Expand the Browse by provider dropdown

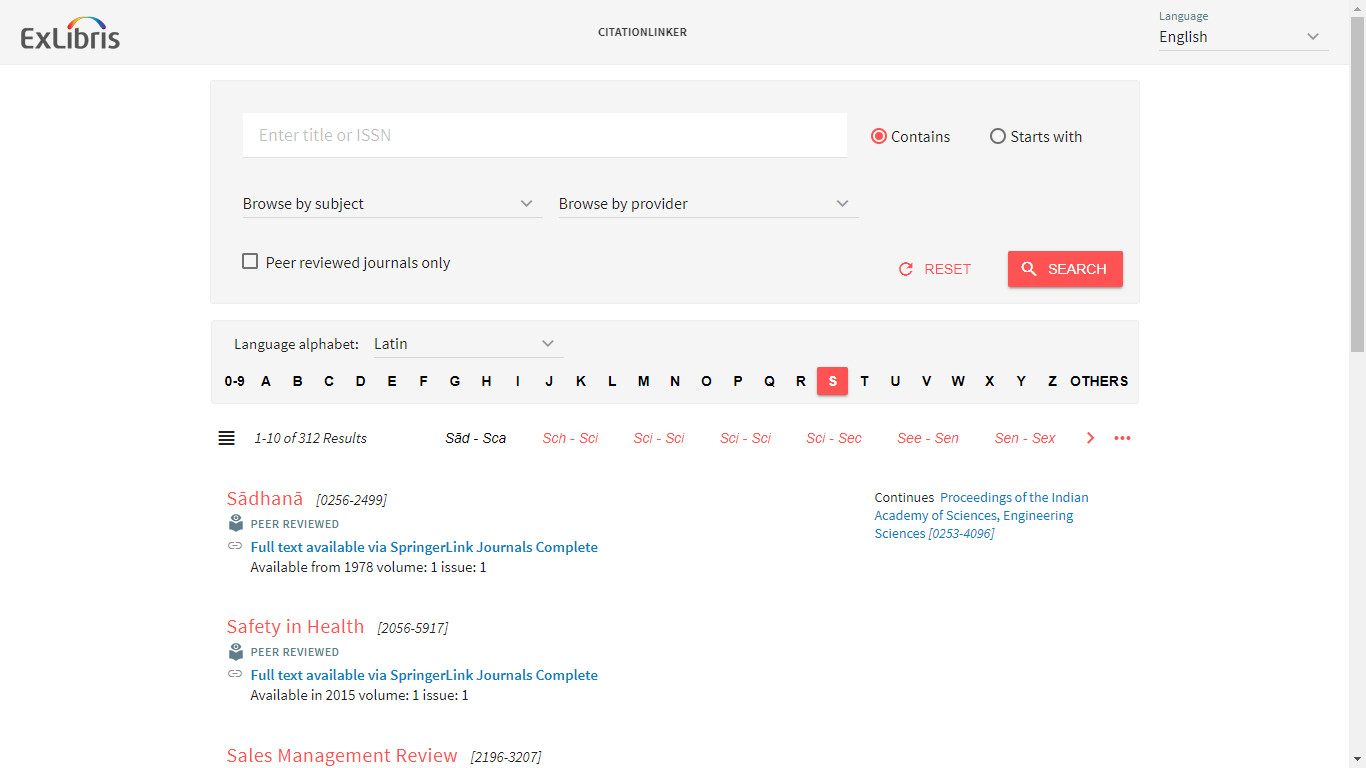707,204
